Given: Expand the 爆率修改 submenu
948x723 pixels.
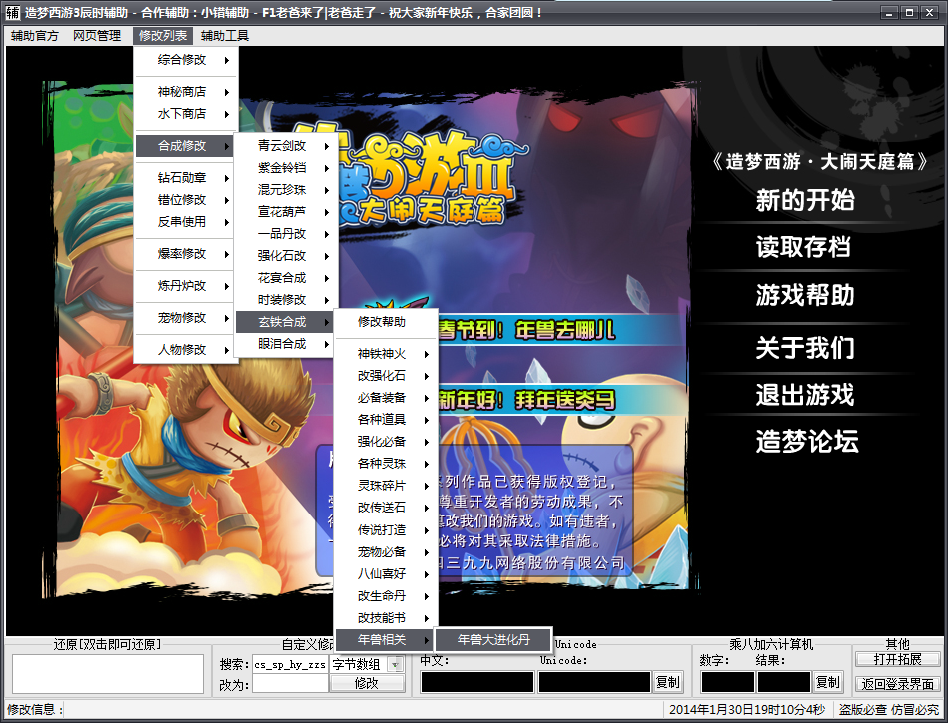Looking at the screenshot, I should (x=186, y=254).
